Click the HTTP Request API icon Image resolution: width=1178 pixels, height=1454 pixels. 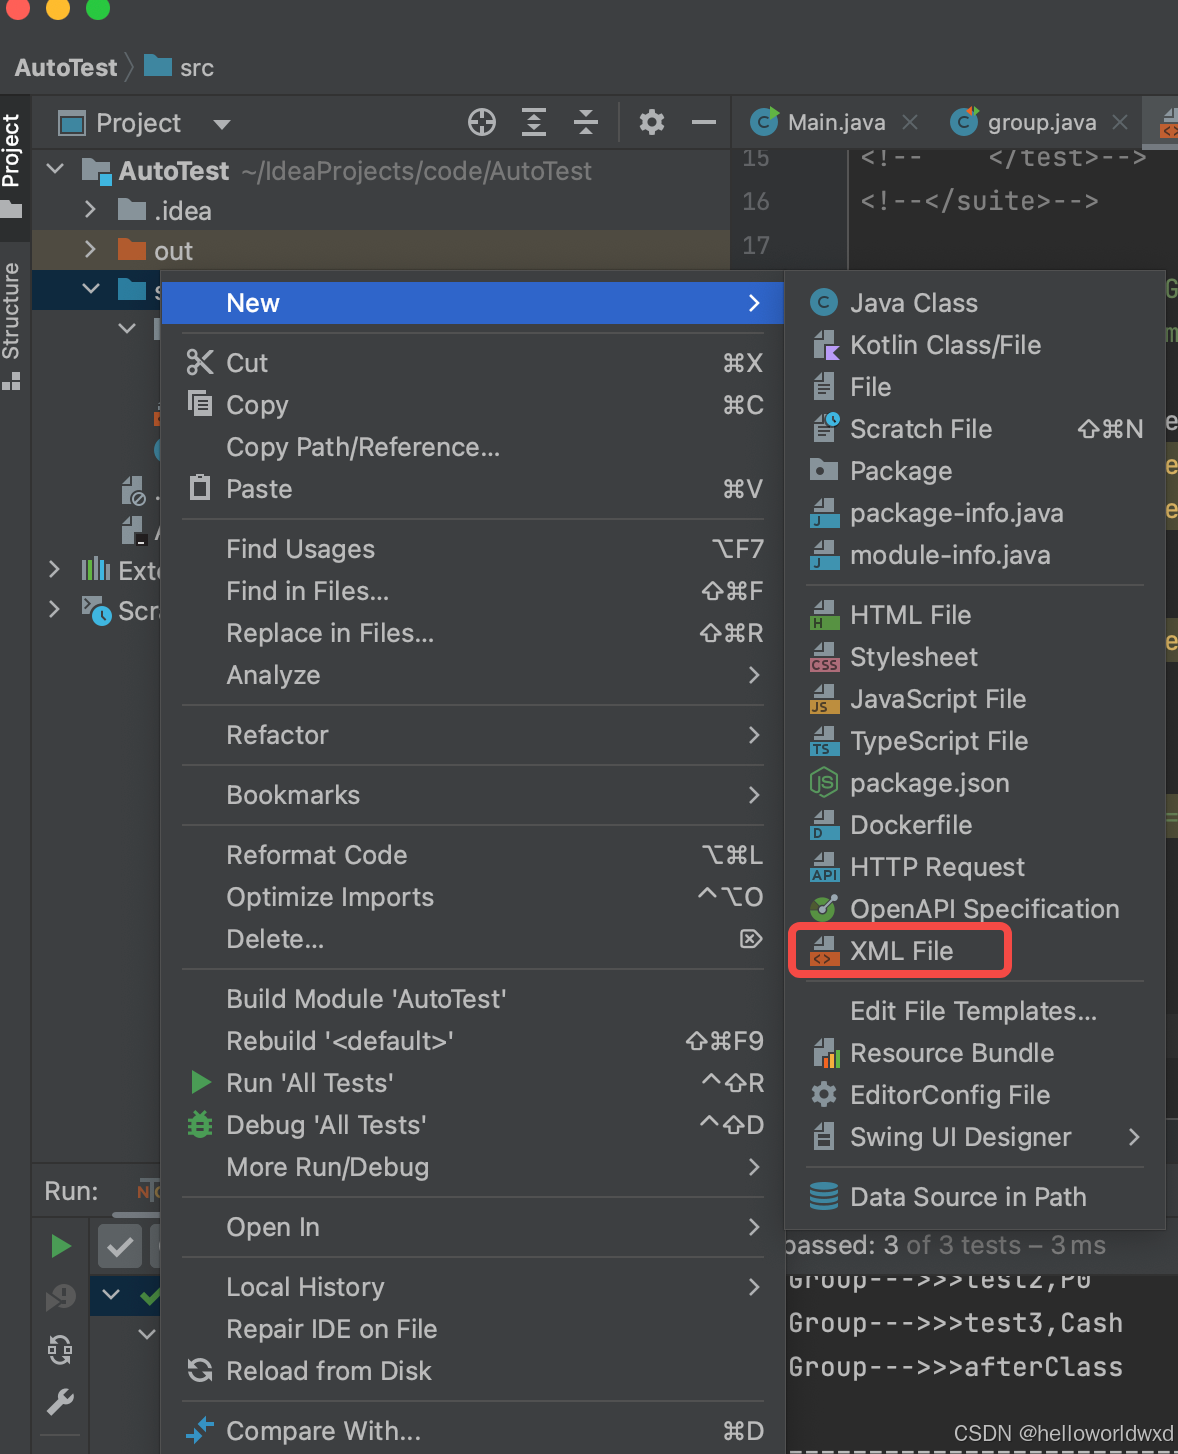tap(824, 867)
